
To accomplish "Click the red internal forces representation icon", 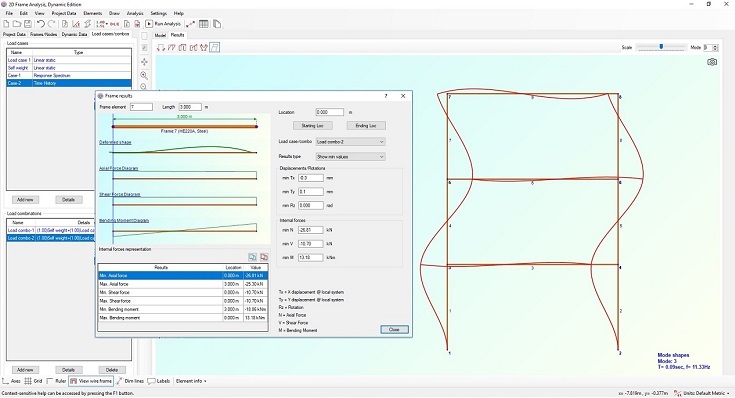I will [264, 257].
